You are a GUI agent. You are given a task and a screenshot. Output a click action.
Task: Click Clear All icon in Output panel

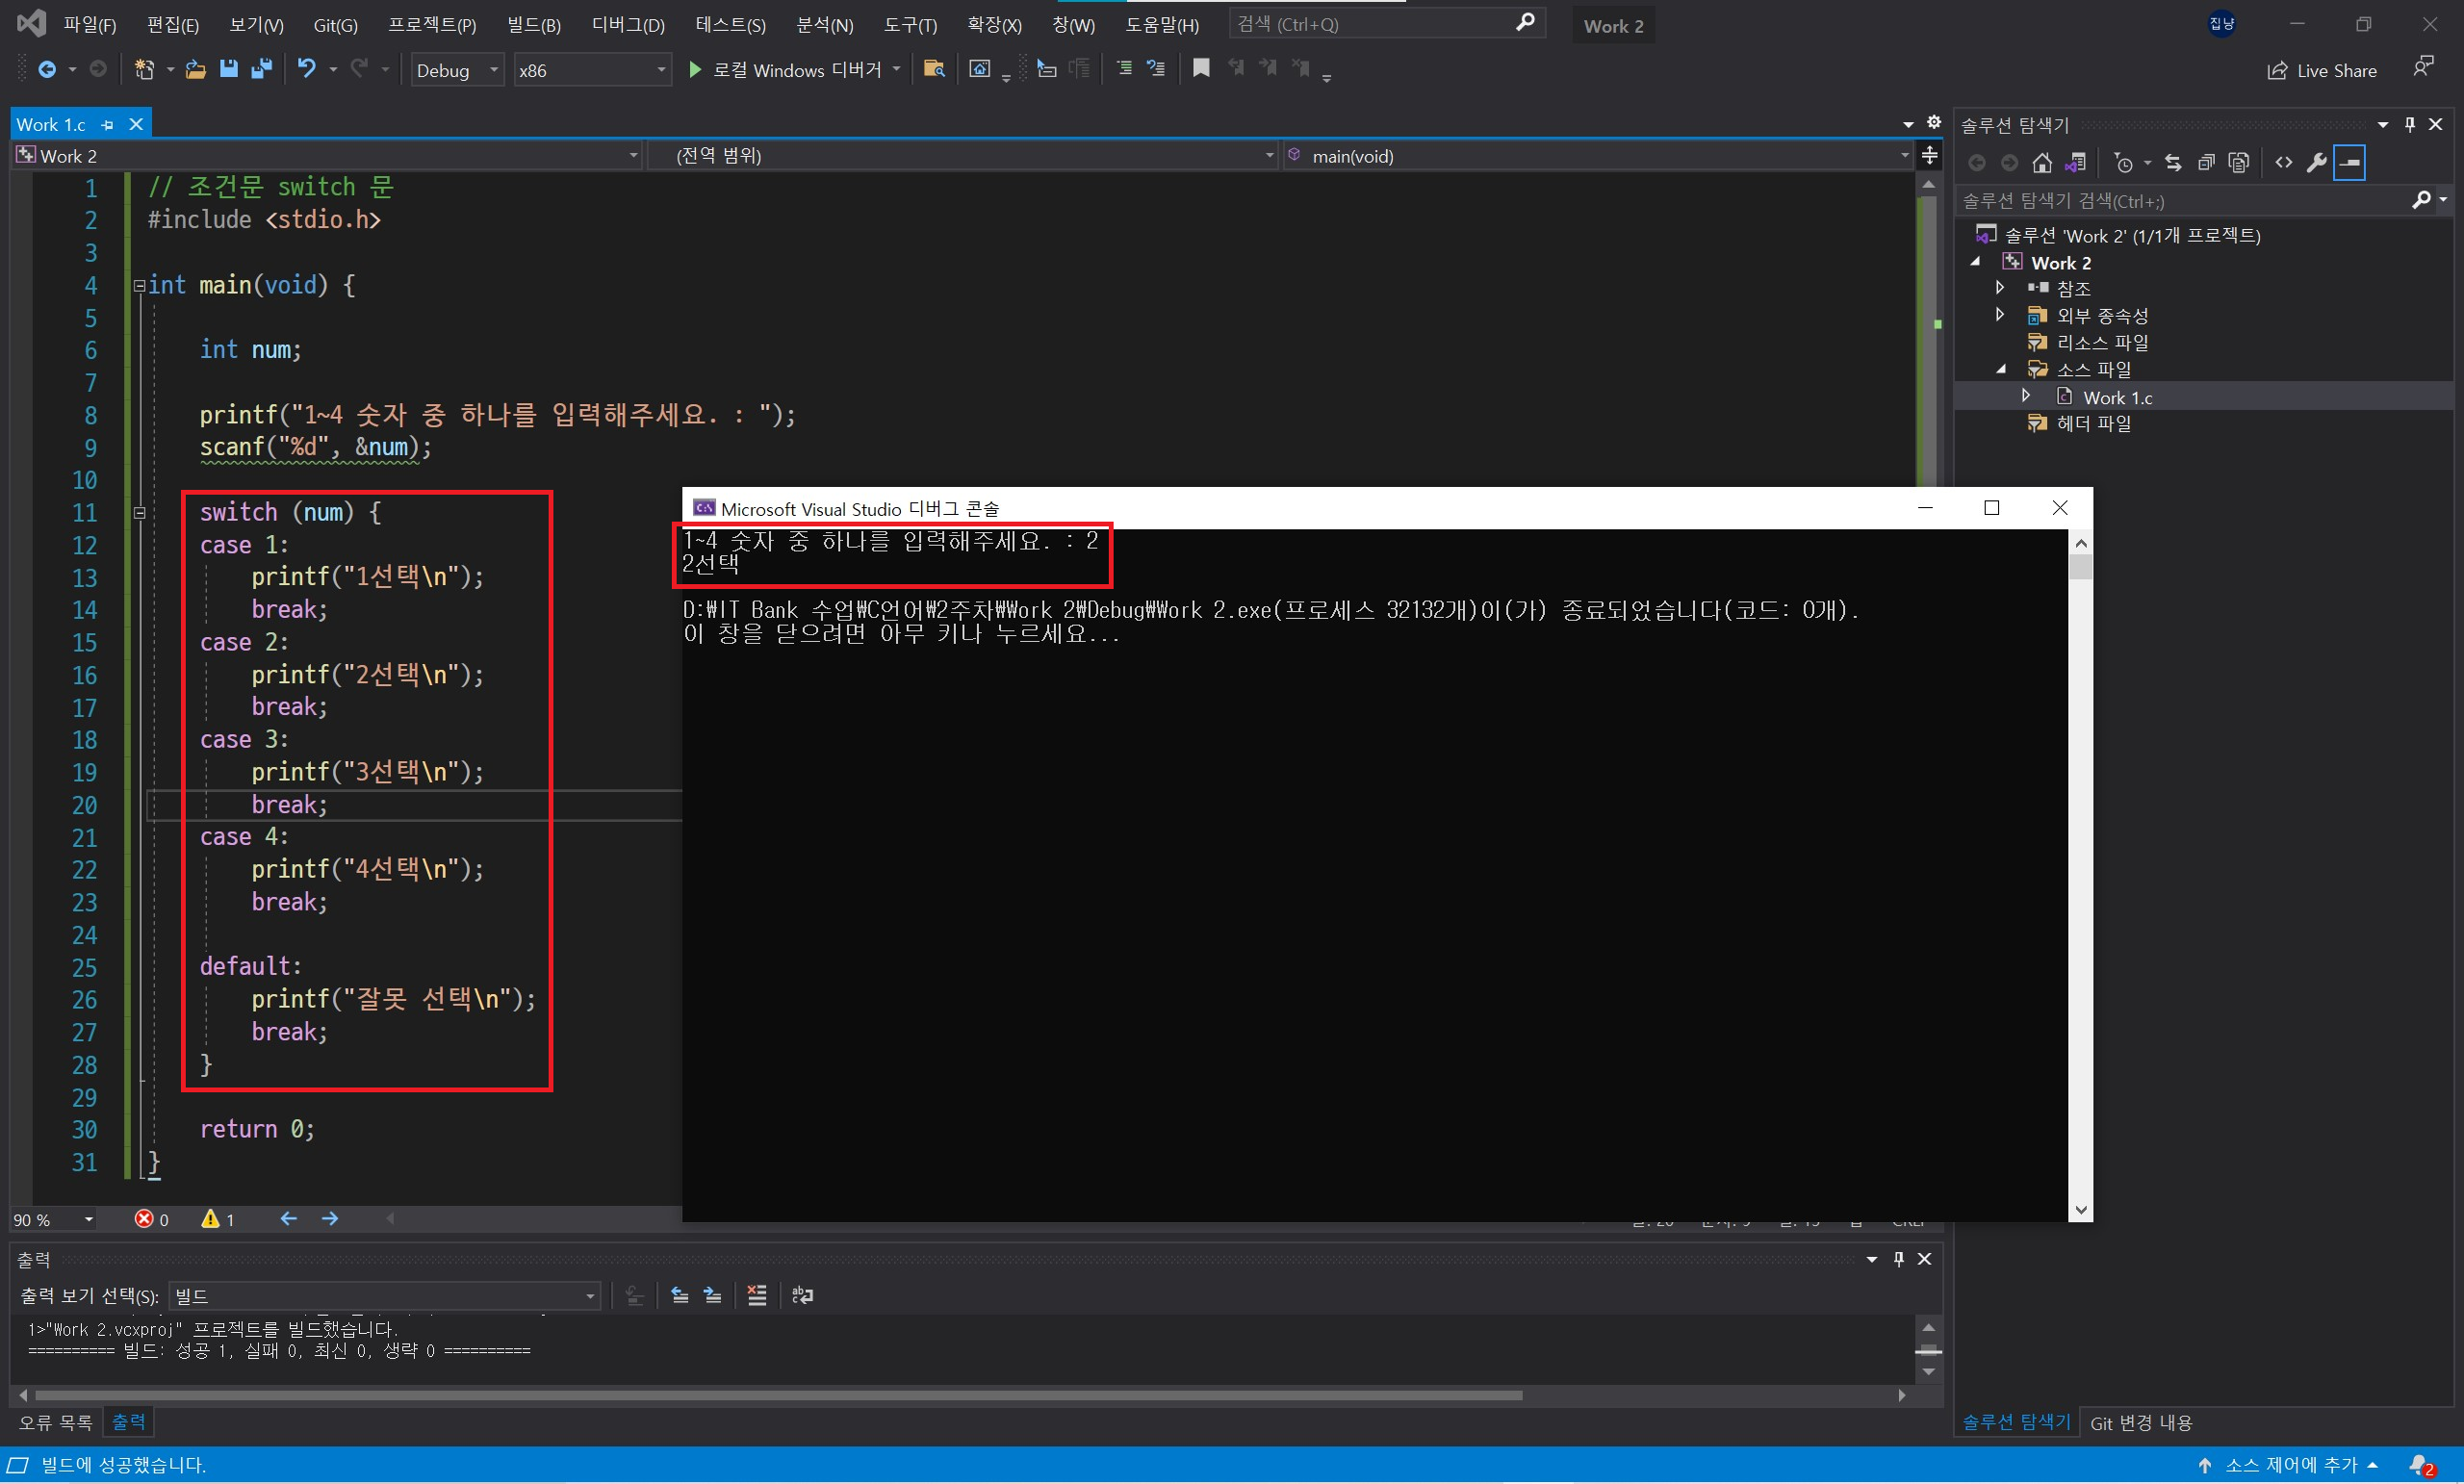(x=757, y=1295)
